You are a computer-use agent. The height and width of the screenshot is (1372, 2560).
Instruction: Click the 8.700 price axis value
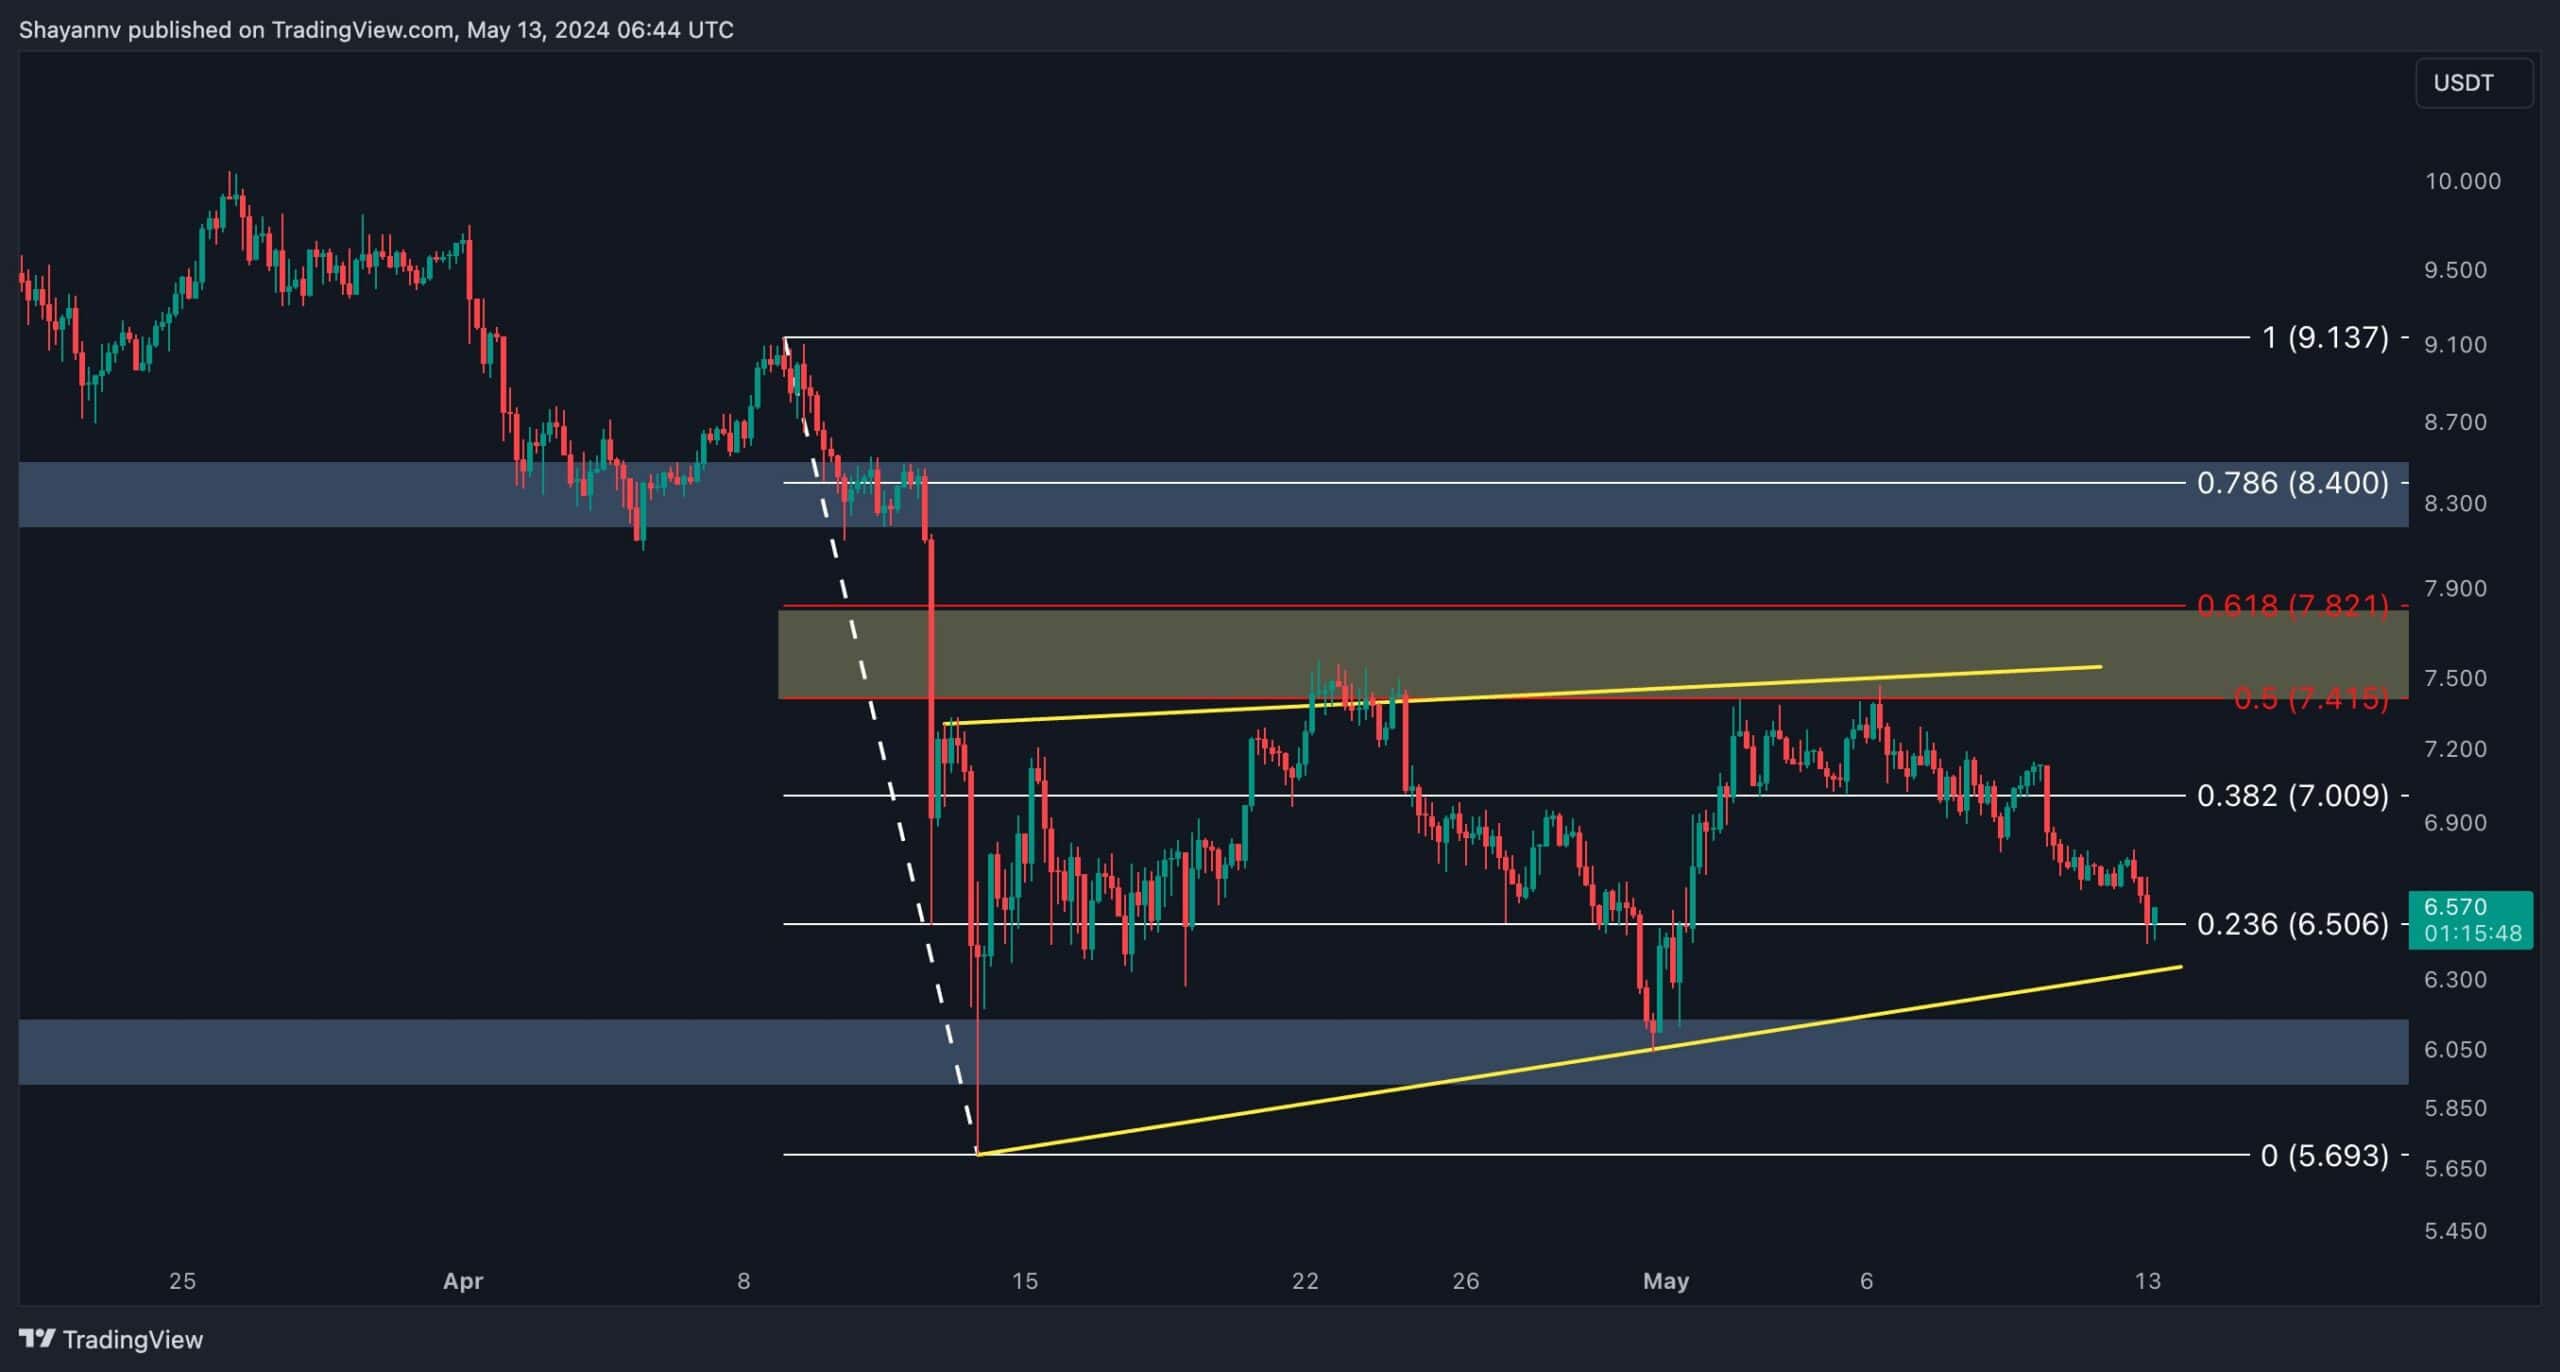[x=2455, y=422]
